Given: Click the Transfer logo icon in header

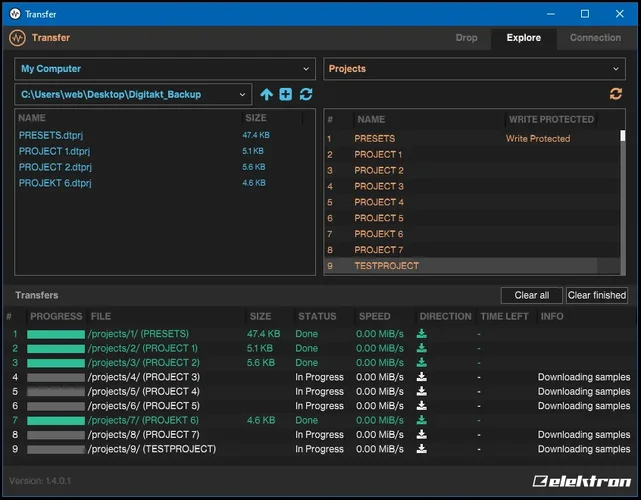Looking at the screenshot, I should [17, 38].
